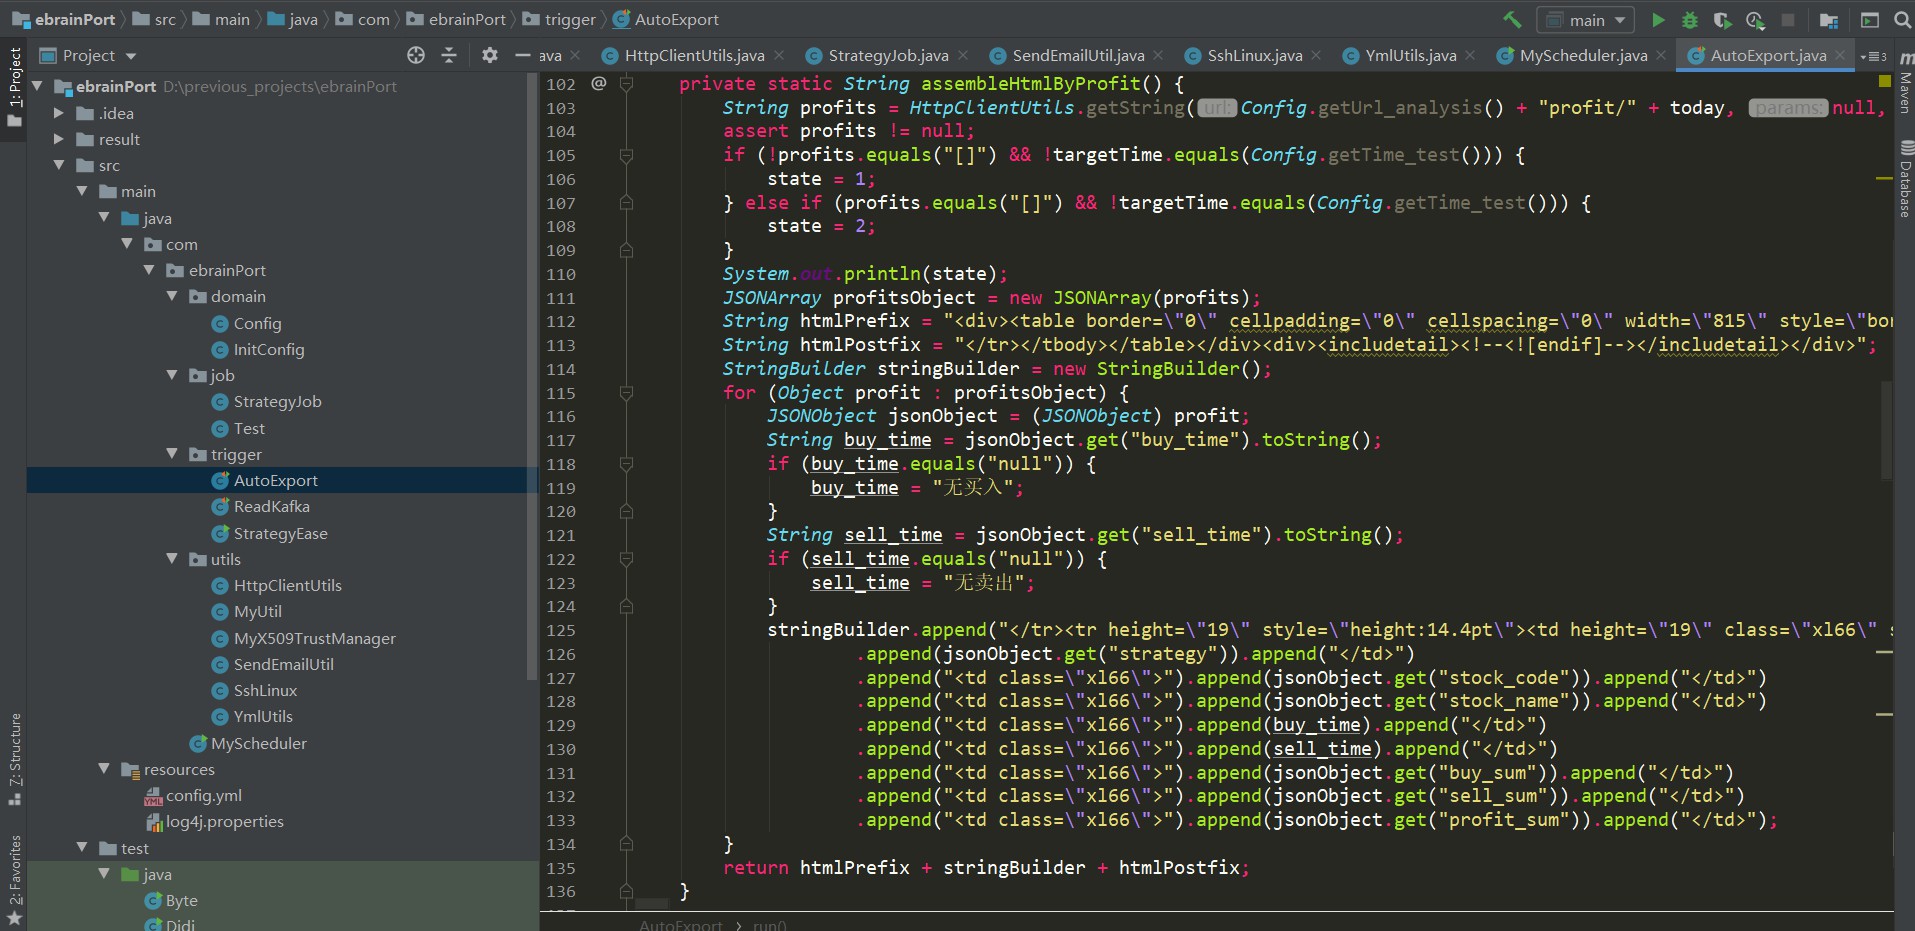The image size is (1915, 931).
Task: Click the Build project hammer icon
Action: point(1512,20)
